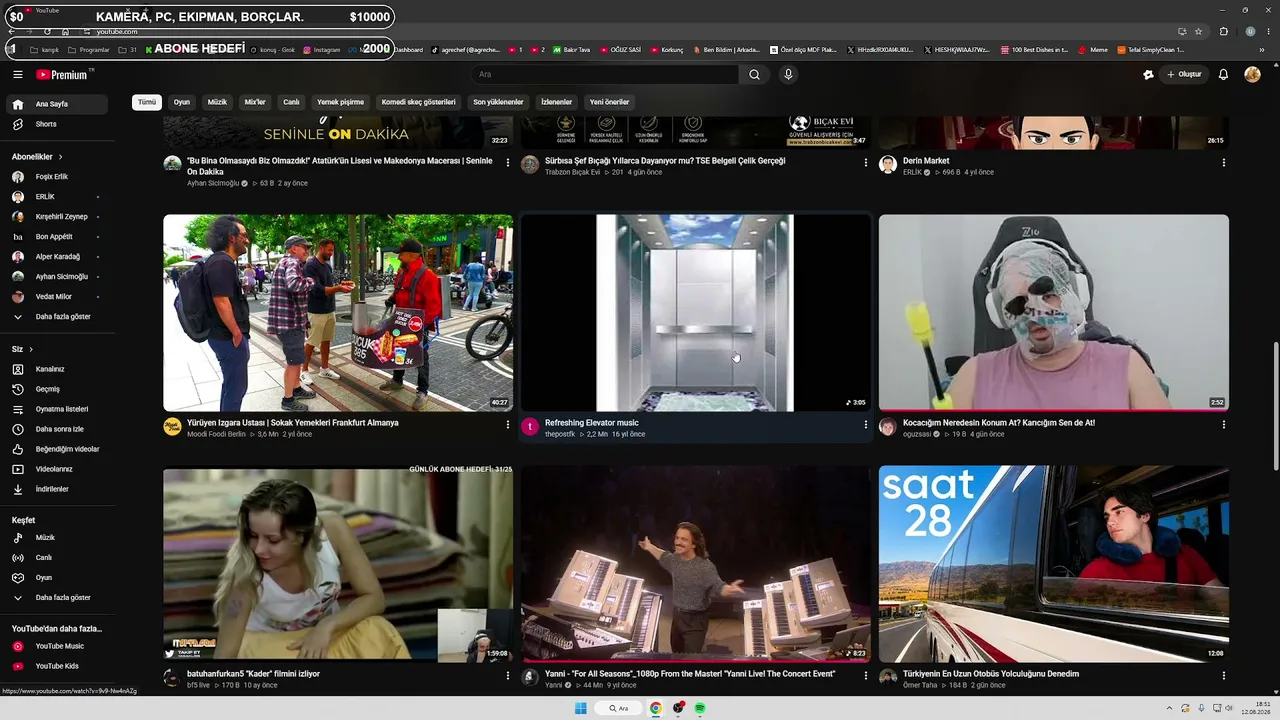
Task: Play the saat 28 bus trip thumbnail
Action: point(1054,564)
